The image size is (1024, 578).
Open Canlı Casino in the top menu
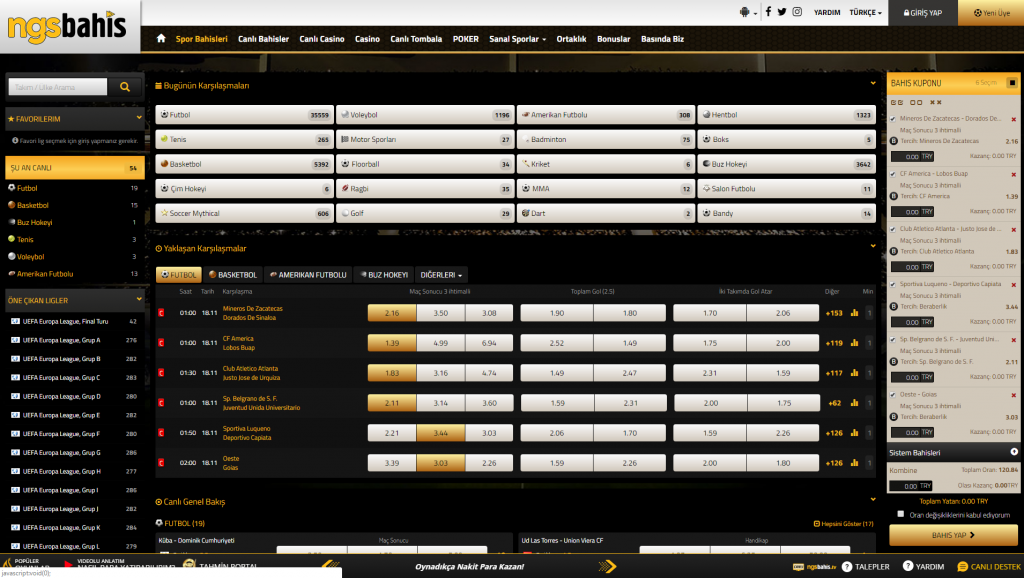click(x=321, y=39)
